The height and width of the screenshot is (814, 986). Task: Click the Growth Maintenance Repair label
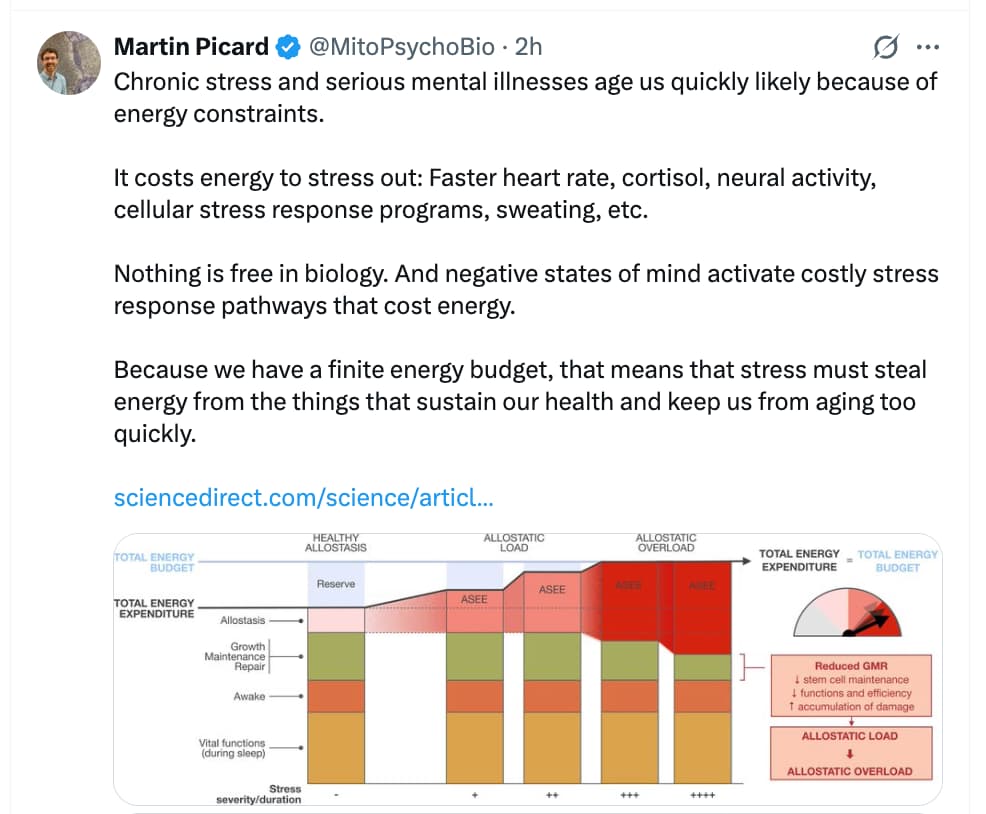pos(235,656)
